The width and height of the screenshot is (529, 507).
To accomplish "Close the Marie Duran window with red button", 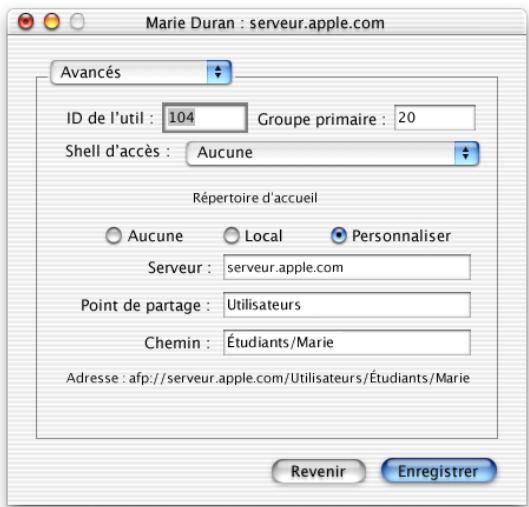I will pos(26,22).
